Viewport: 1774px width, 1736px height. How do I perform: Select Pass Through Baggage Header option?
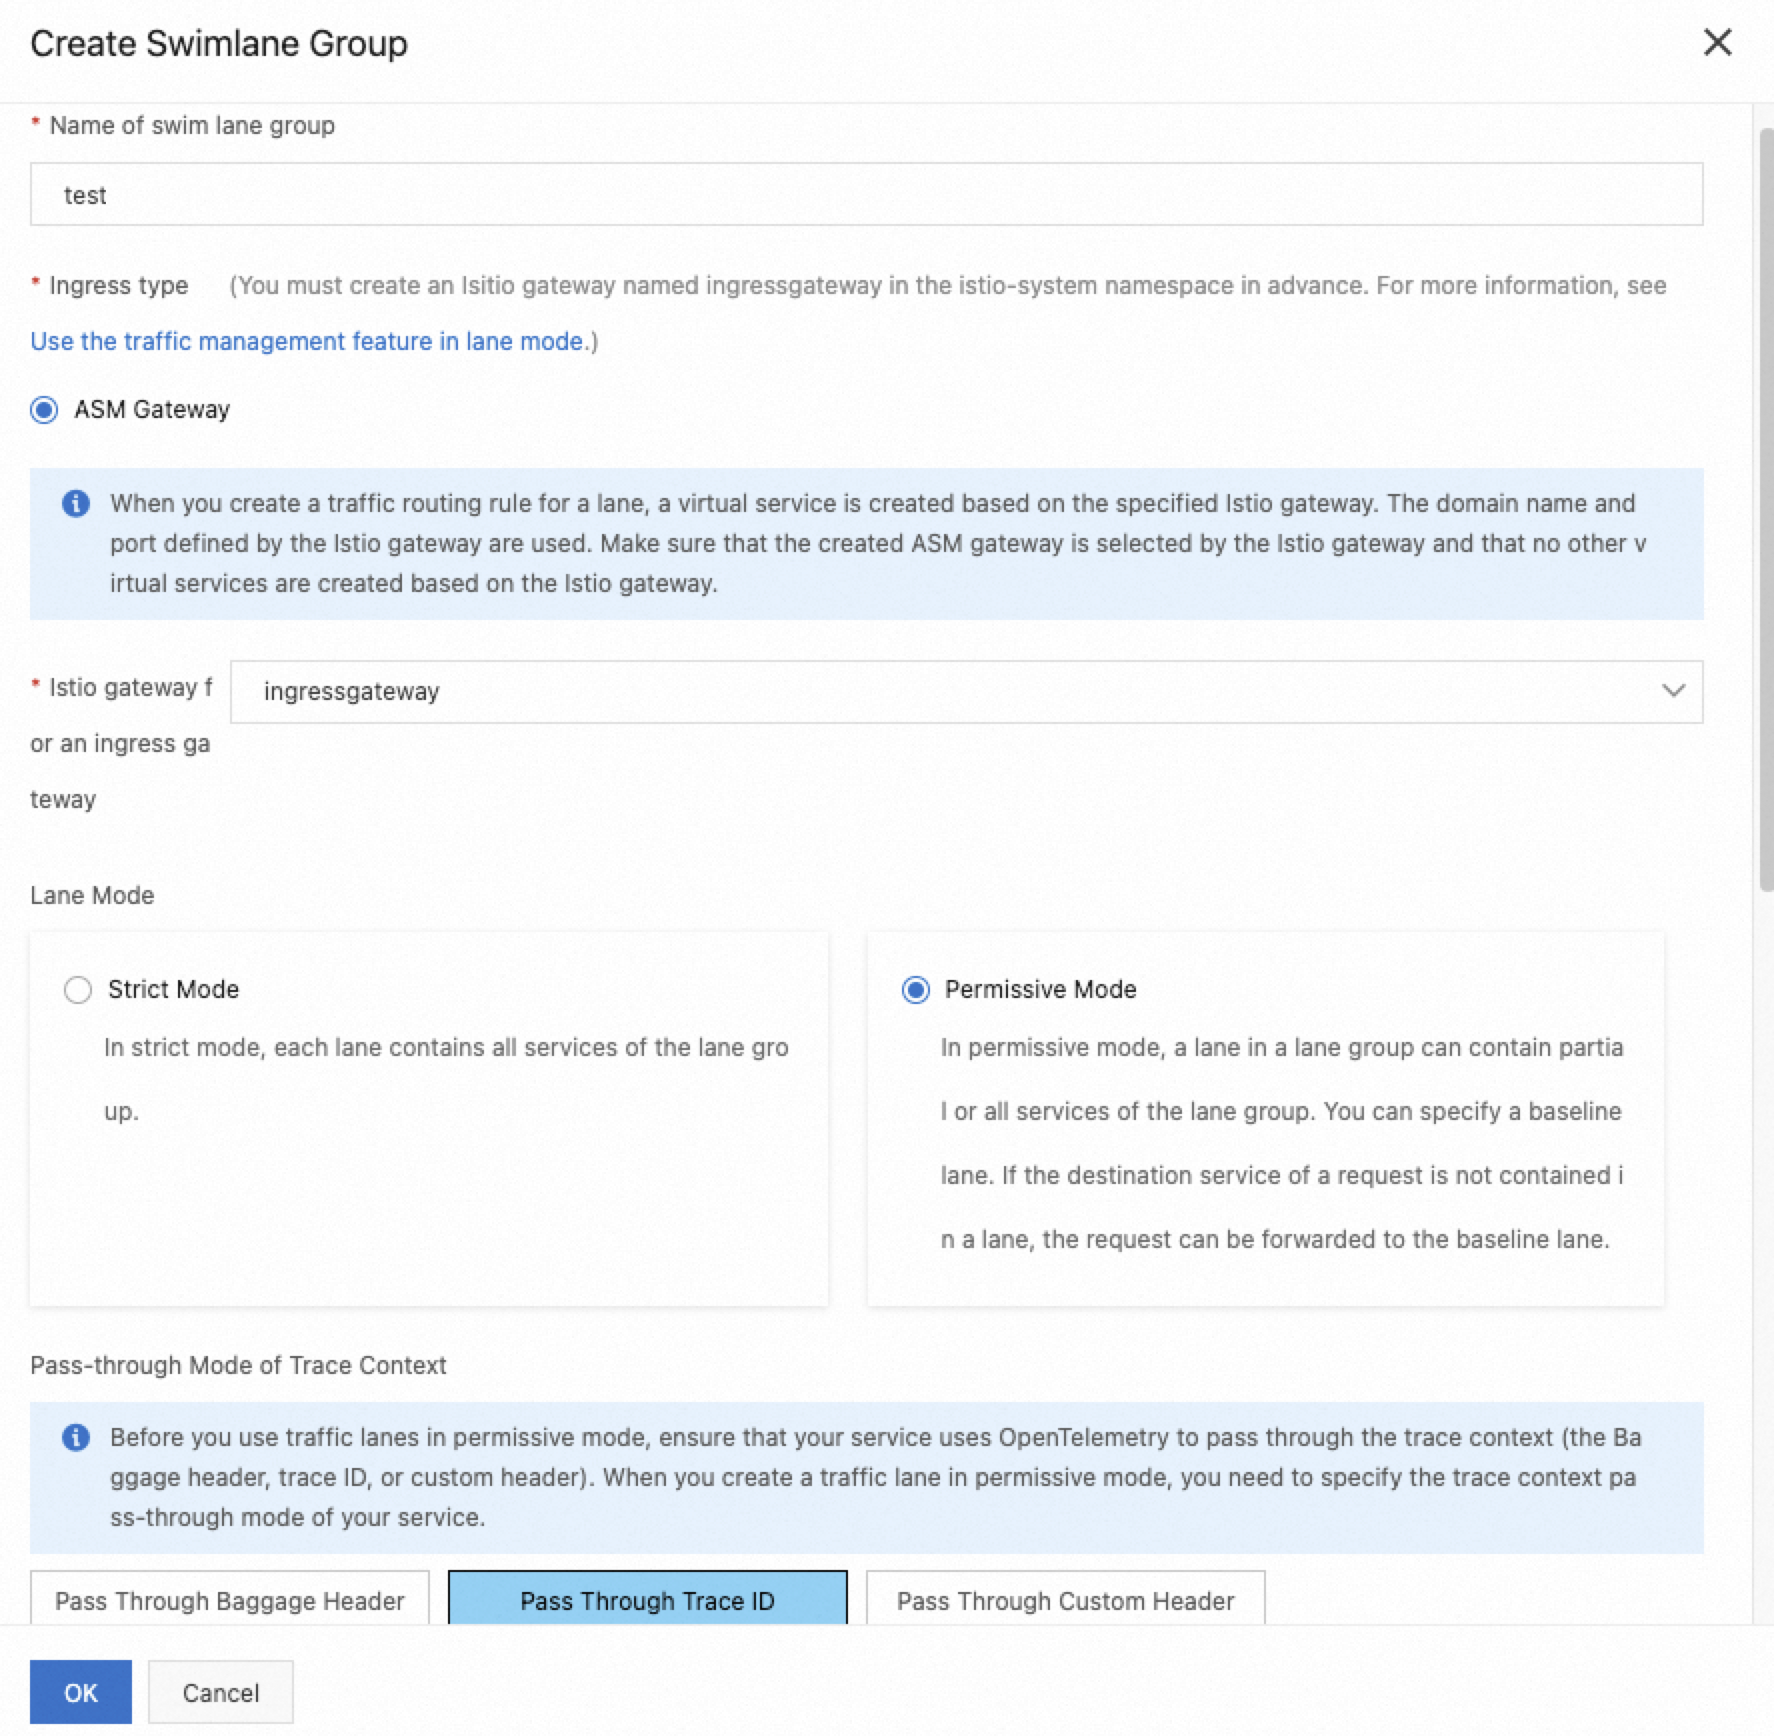(230, 1600)
